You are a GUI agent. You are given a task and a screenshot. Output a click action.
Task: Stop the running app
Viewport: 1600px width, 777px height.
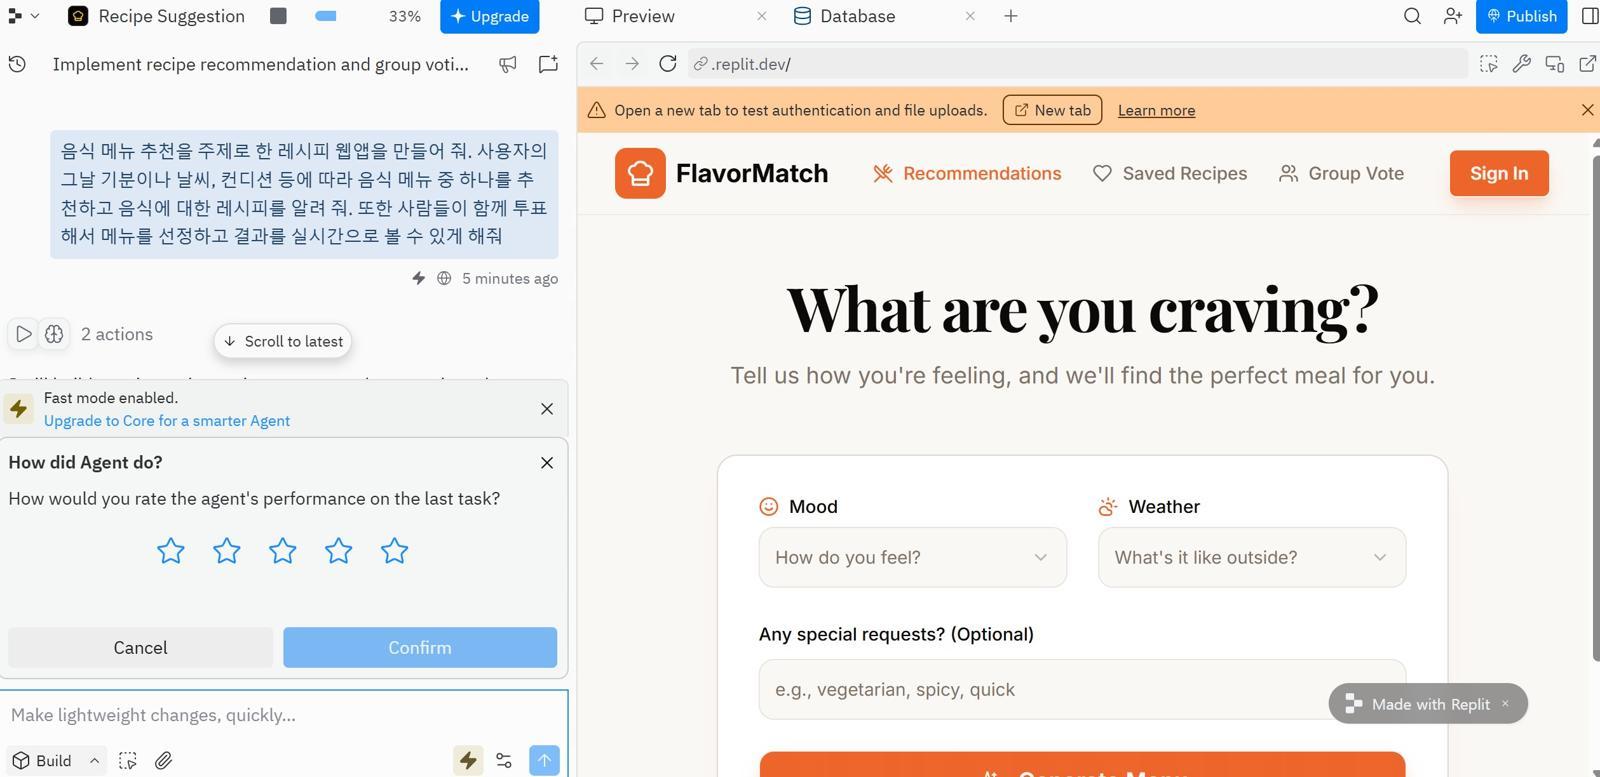tap(279, 16)
